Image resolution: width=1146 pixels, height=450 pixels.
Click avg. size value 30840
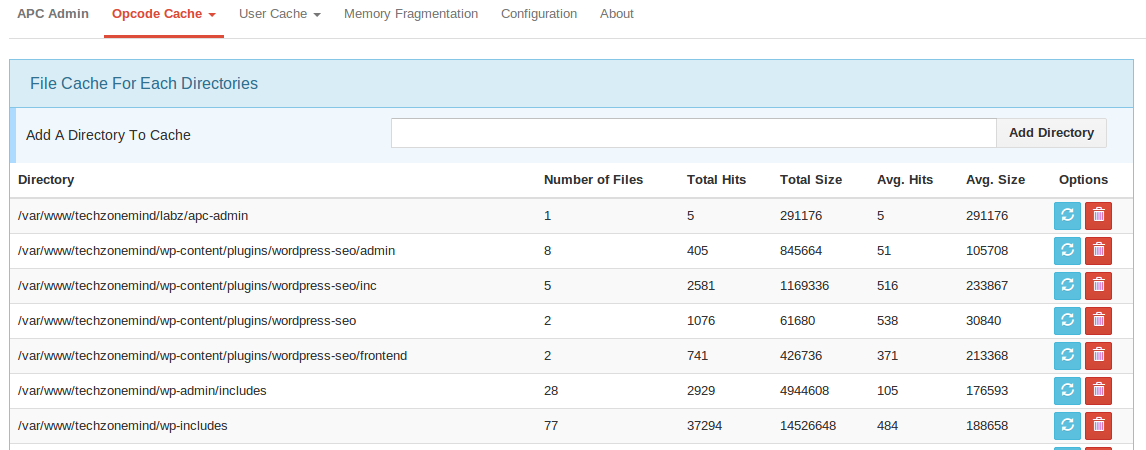pyautogui.click(x=984, y=321)
